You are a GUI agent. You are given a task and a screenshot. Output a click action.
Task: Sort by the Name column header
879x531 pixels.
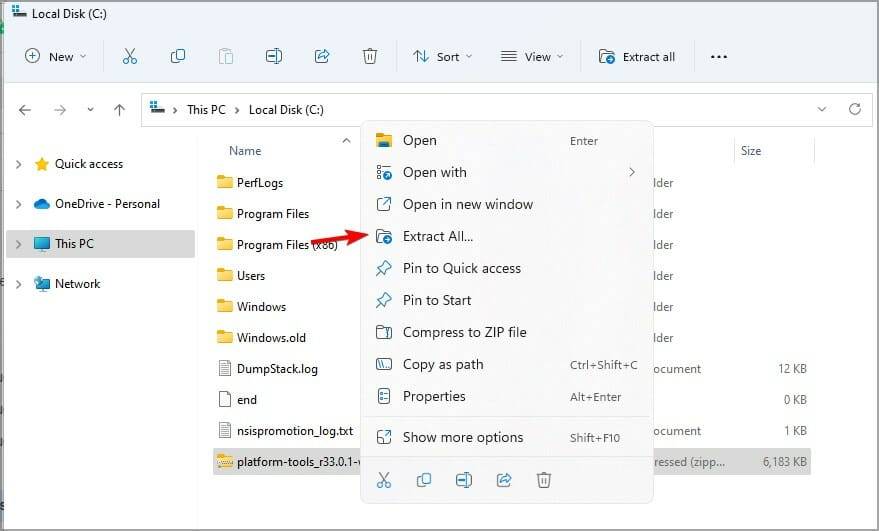(x=245, y=151)
